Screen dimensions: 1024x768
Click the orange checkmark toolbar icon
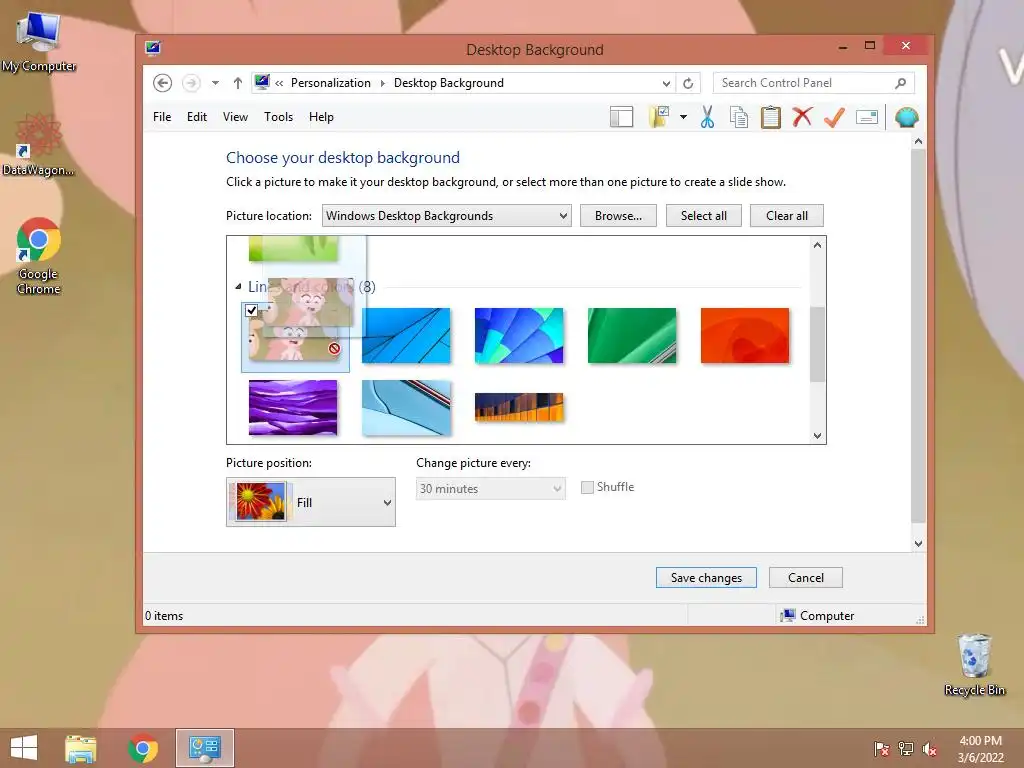[834, 117]
